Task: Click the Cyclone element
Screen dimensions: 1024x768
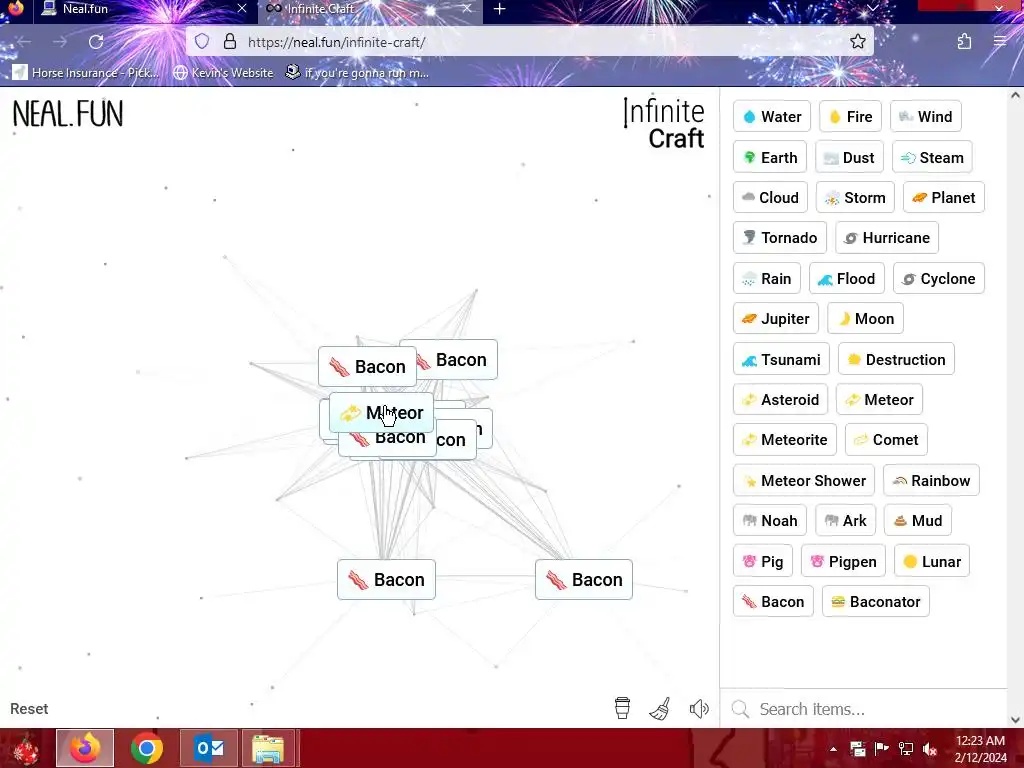Action: coord(938,278)
